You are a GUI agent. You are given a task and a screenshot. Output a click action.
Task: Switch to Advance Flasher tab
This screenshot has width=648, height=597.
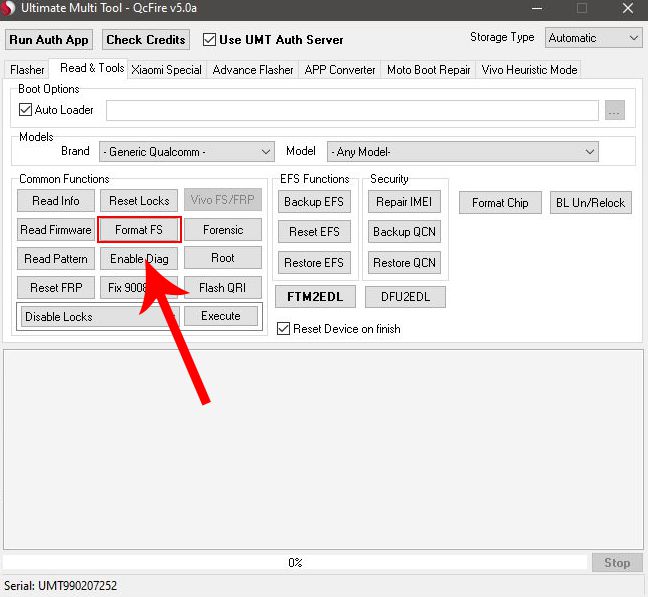pos(253,70)
